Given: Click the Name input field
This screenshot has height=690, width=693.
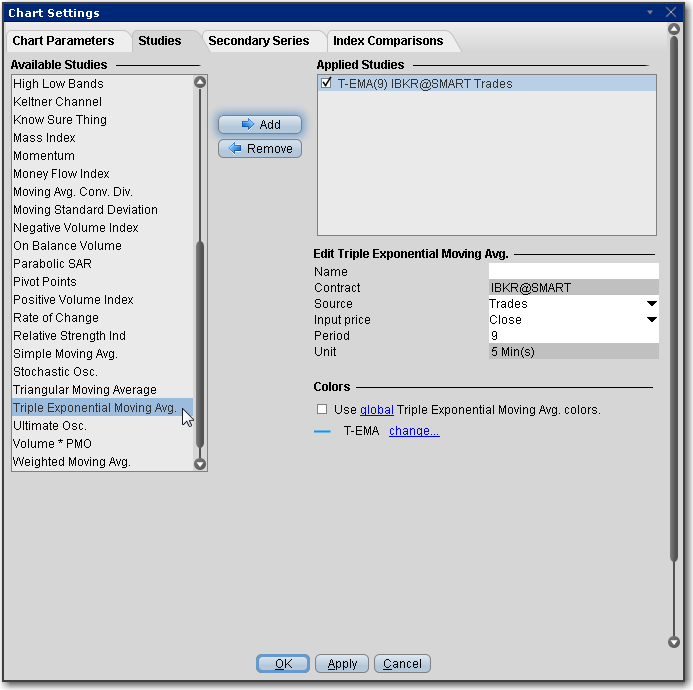Looking at the screenshot, I should pos(573,272).
